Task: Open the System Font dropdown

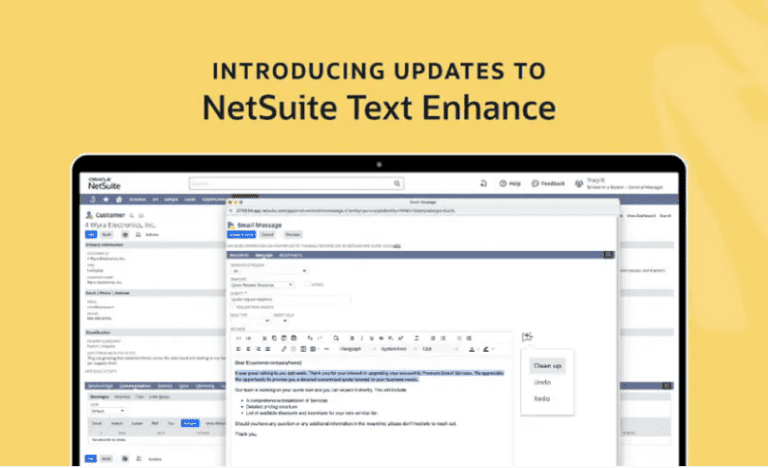Action: [x=399, y=349]
